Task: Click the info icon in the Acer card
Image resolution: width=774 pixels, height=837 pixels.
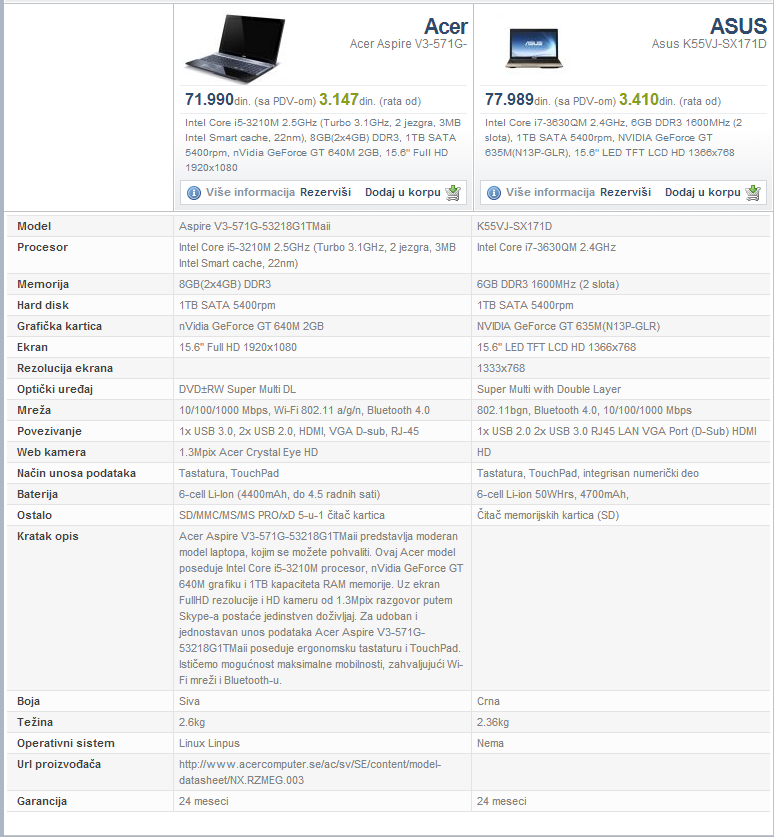Action: 194,193
